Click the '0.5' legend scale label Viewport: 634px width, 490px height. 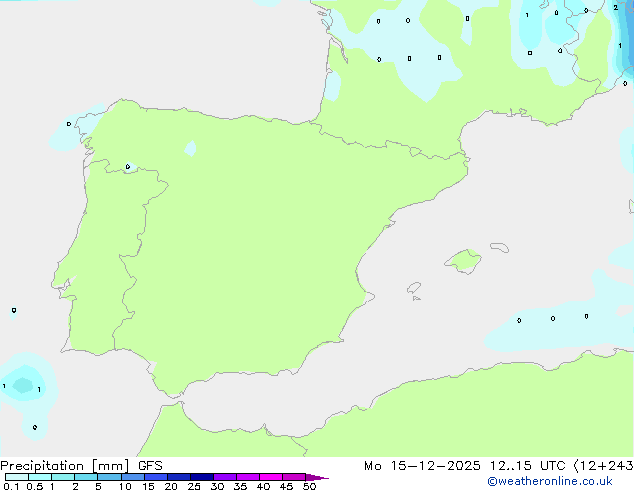tap(35, 486)
